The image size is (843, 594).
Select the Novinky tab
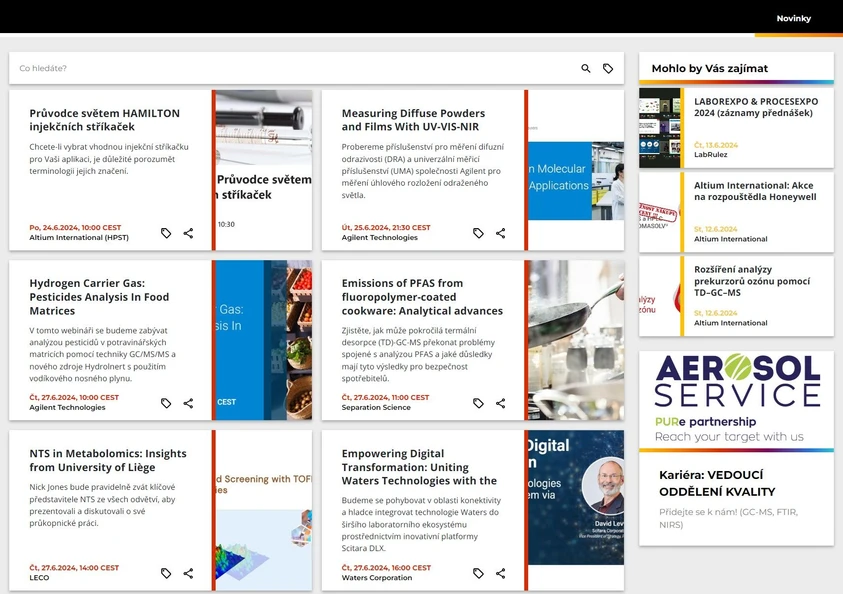[x=793, y=18]
